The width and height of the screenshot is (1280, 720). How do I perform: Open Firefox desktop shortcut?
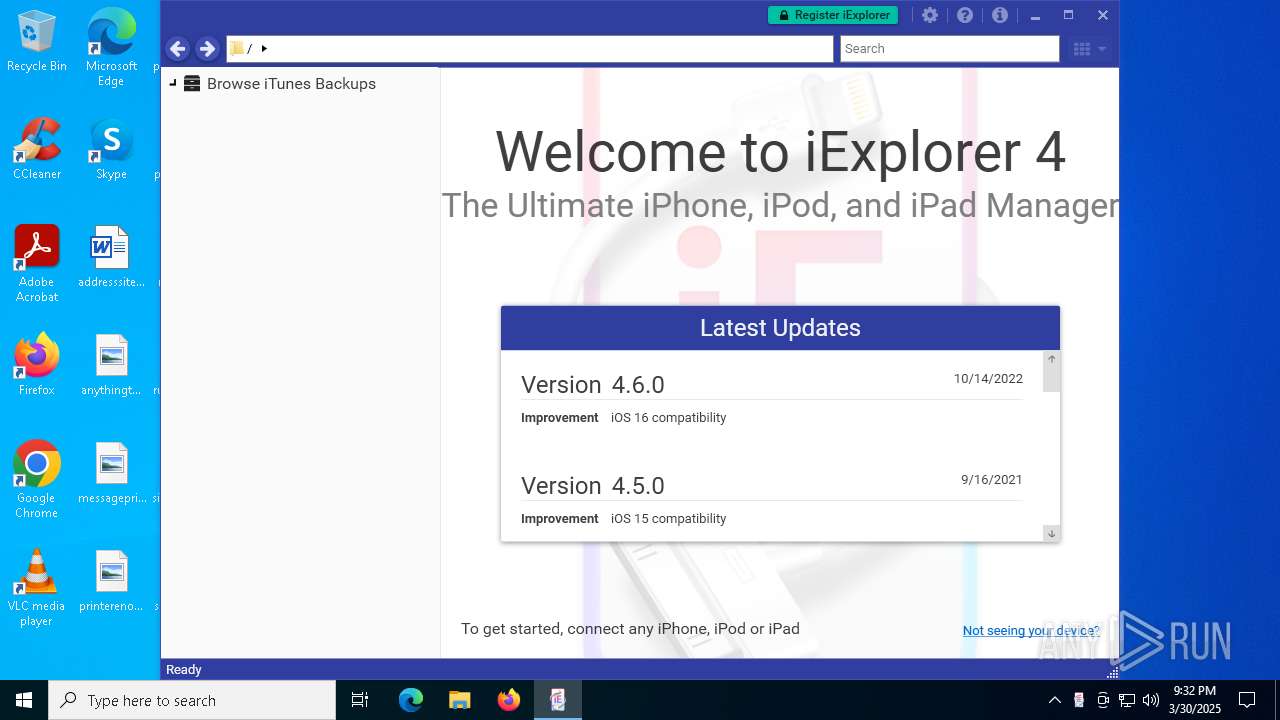click(x=37, y=365)
